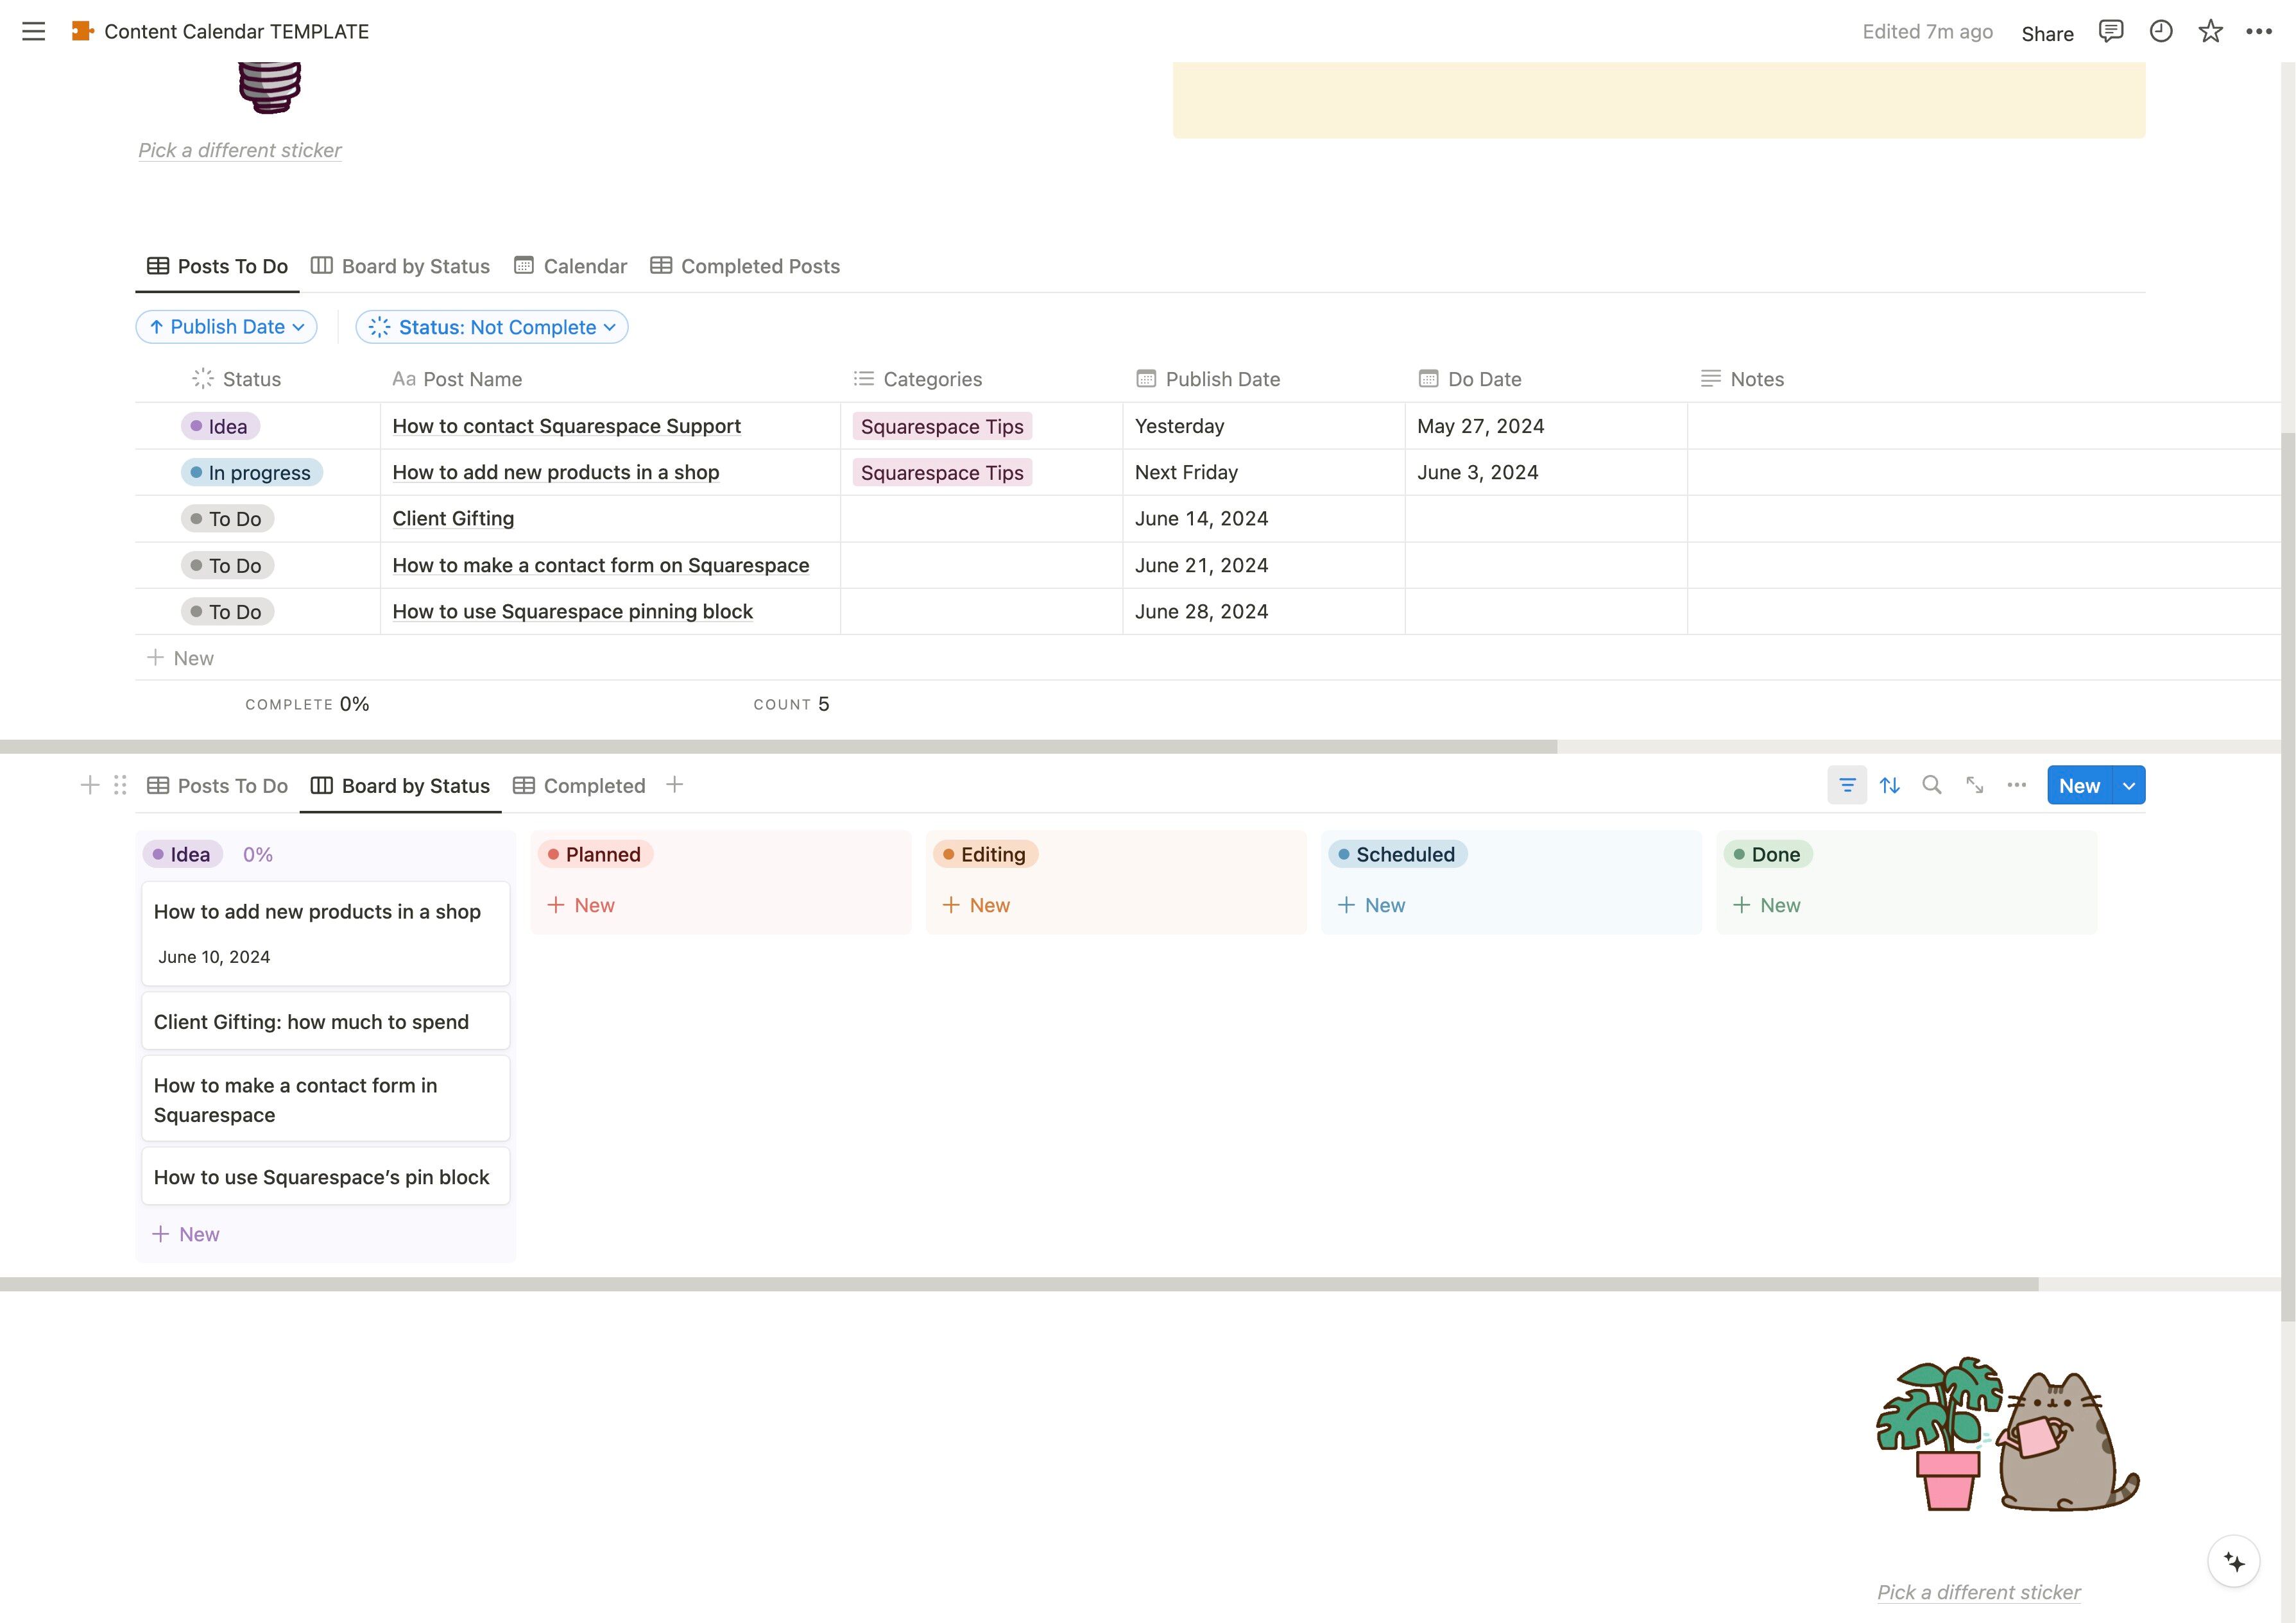Switch to the Calendar view tab
The width and height of the screenshot is (2296, 1623).
(x=571, y=266)
